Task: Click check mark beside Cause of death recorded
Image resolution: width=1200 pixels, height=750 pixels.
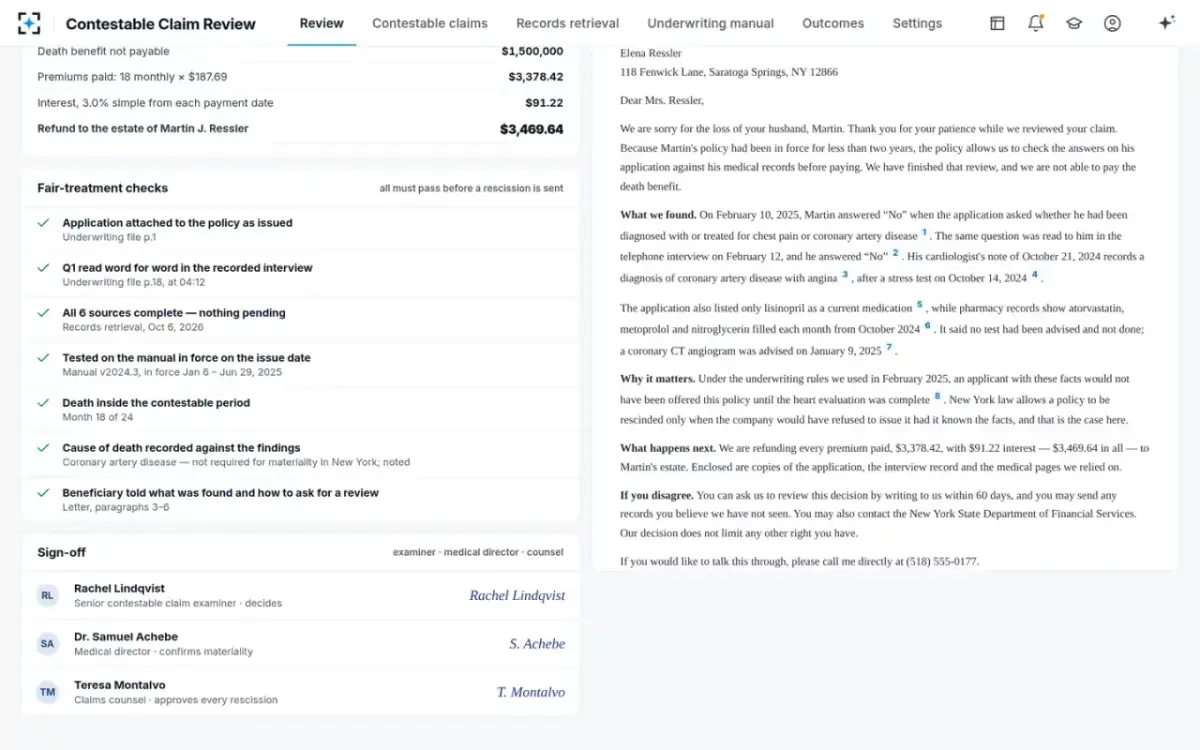Action: pos(43,448)
